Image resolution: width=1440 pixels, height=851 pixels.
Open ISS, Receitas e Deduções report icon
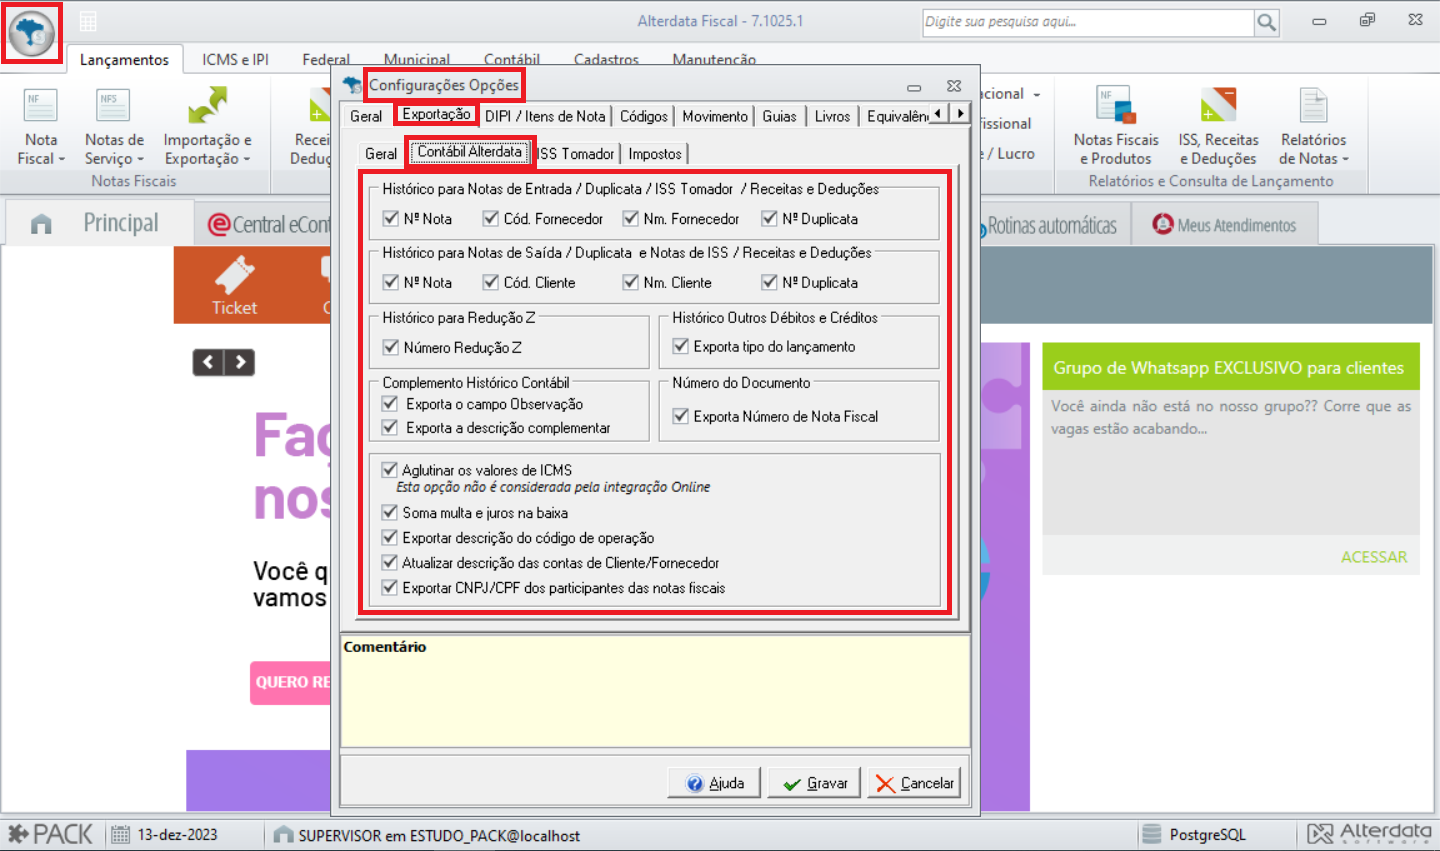(1218, 106)
